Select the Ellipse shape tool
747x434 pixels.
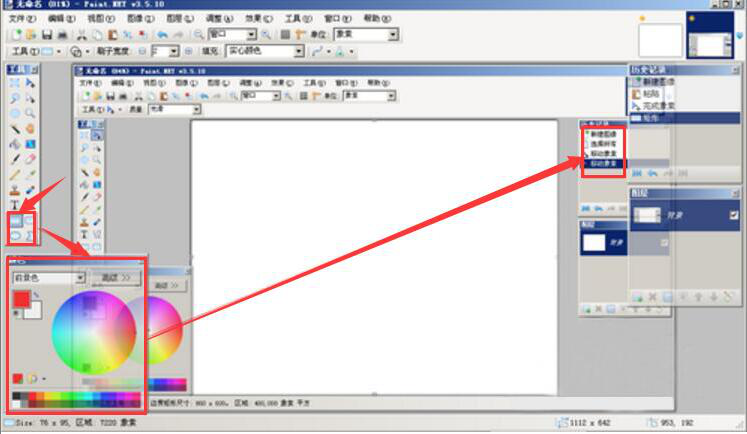tap(16, 235)
